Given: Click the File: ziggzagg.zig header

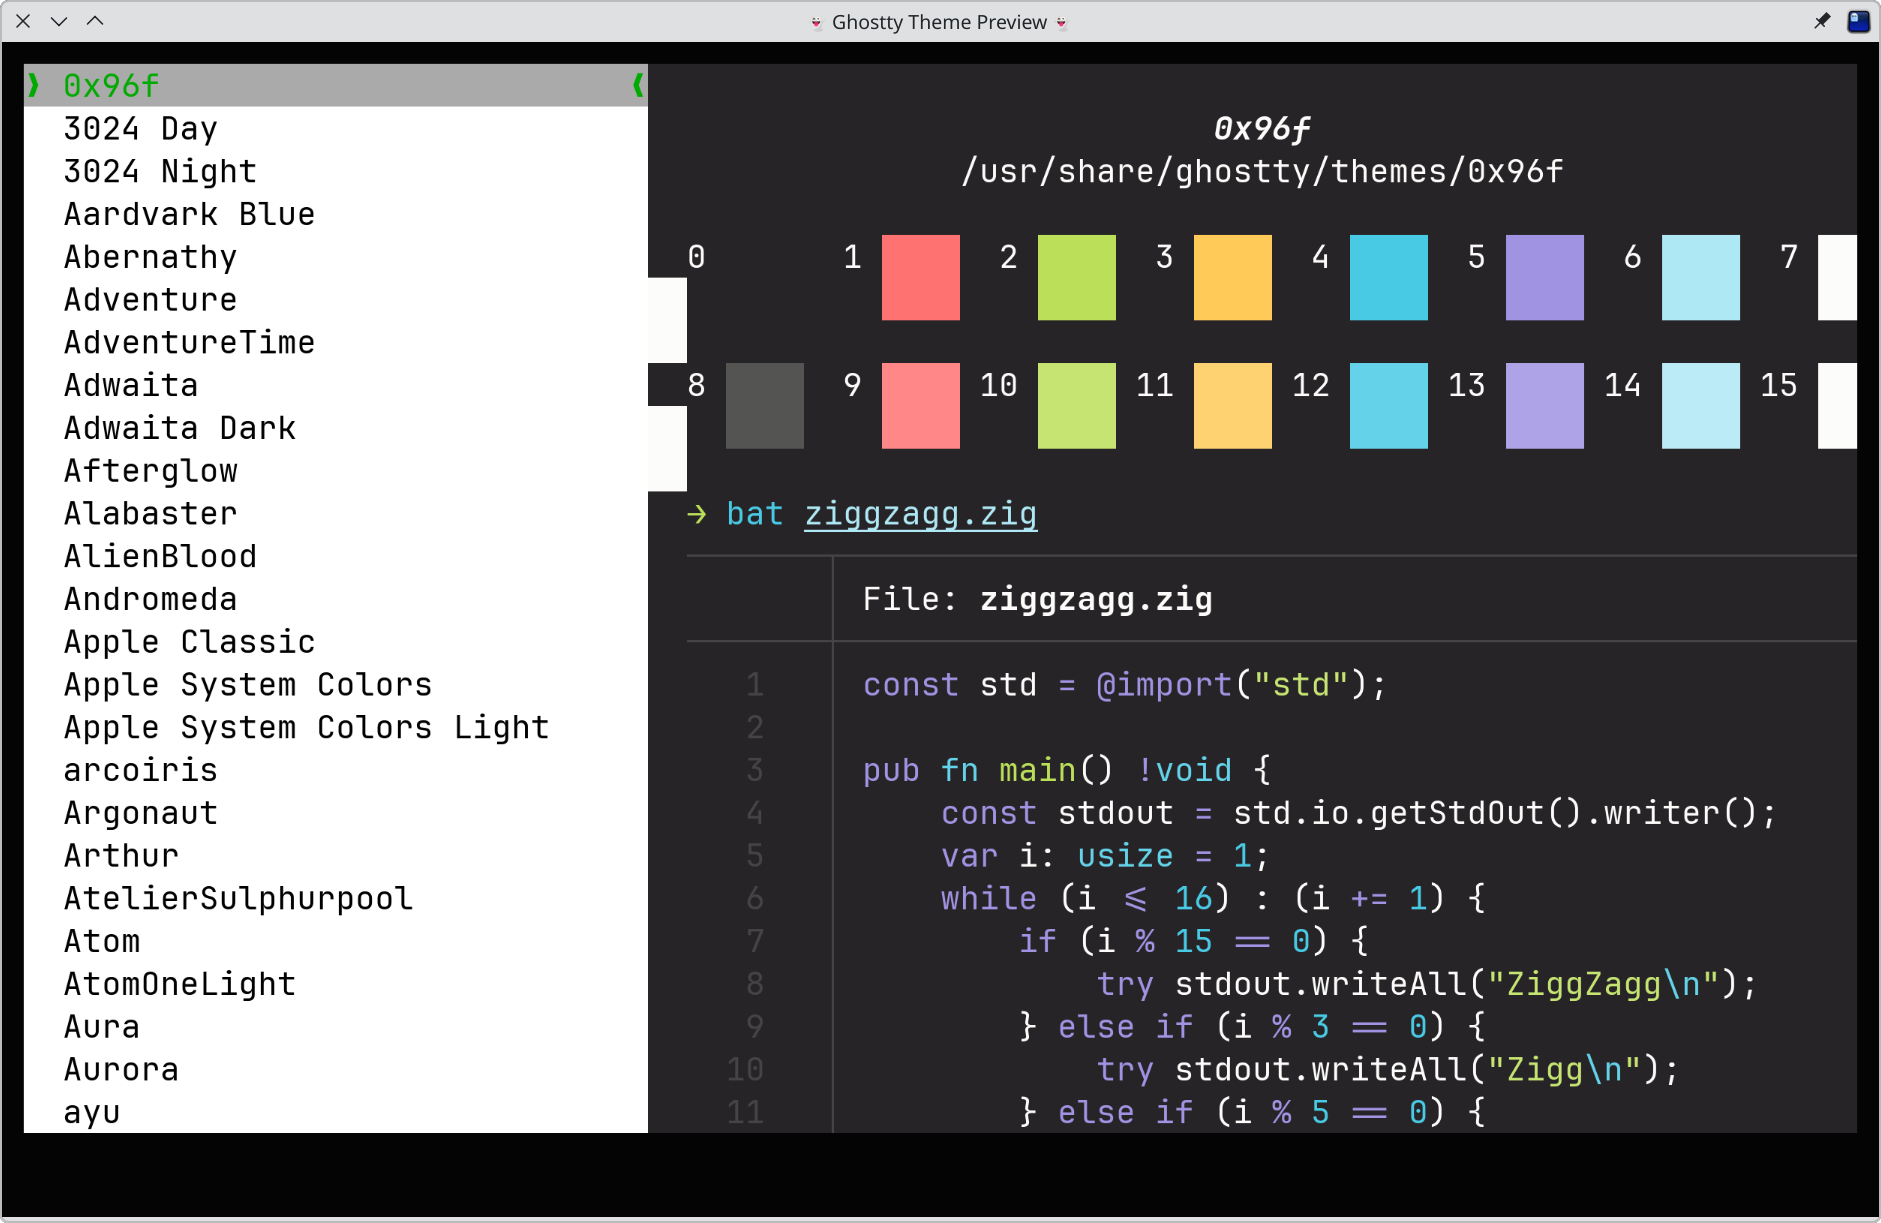Looking at the screenshot, I should 1038,600.
